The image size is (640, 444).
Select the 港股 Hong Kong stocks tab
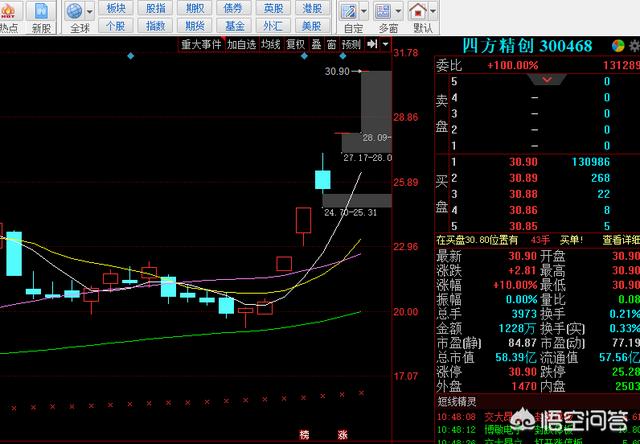[312, 8]
